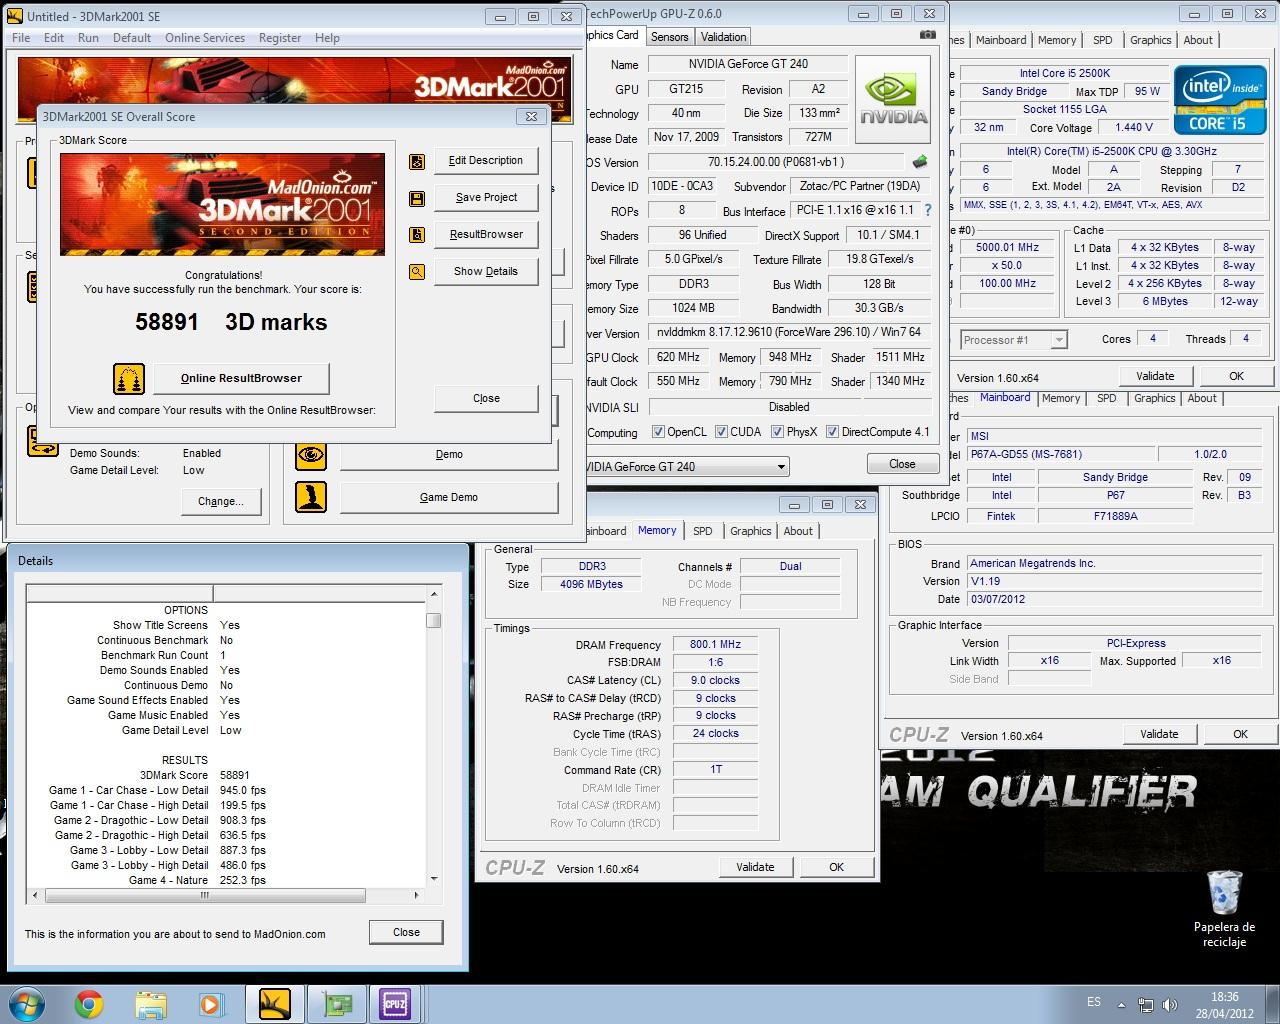The width and height of the screenshot is (1280, 1024).
Task: Open the Online Services menu
Action: (204, 38)
